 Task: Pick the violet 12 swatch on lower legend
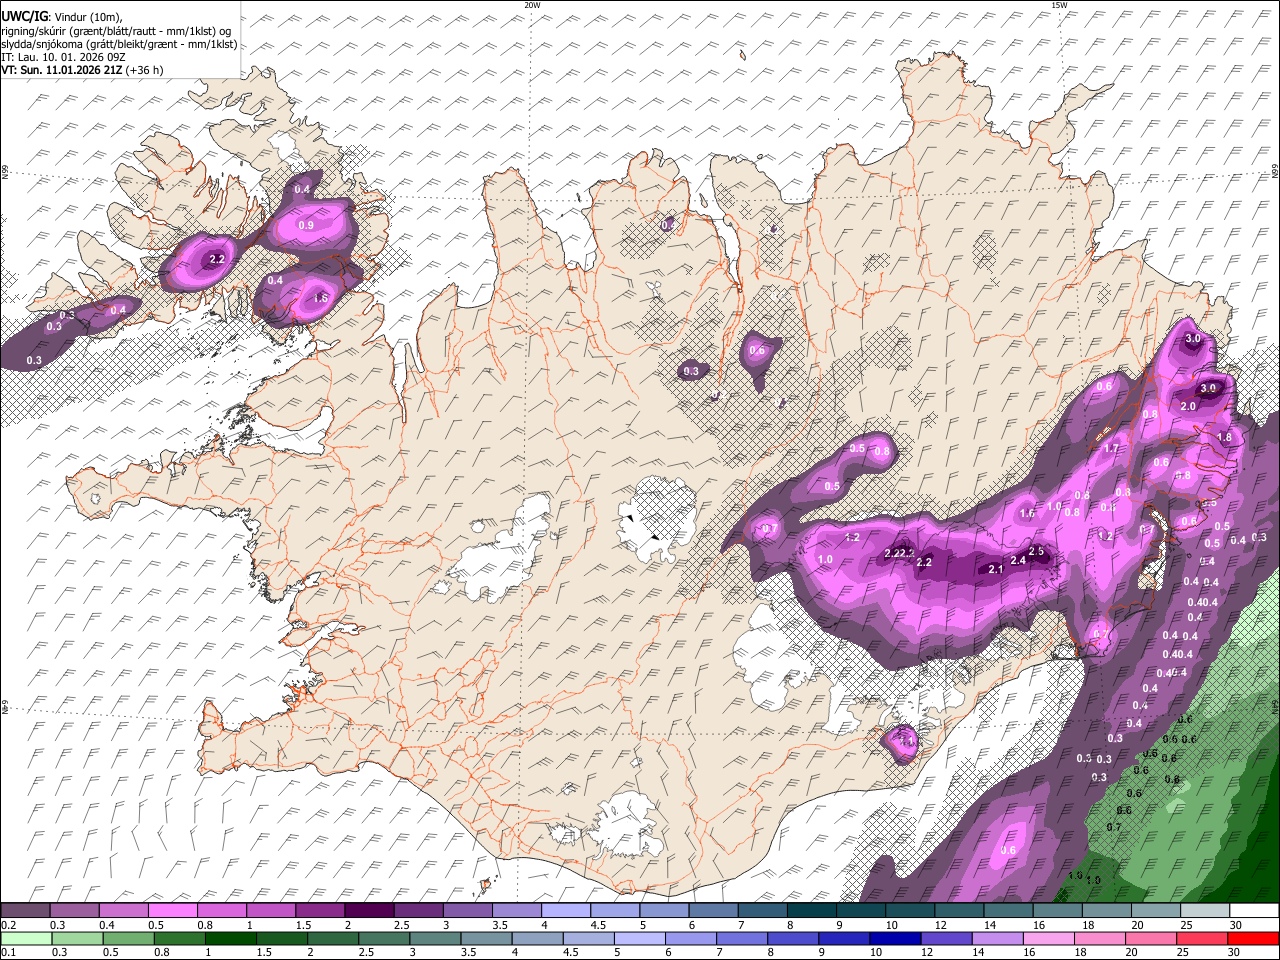pyautogui.click(x=946, y=938)
